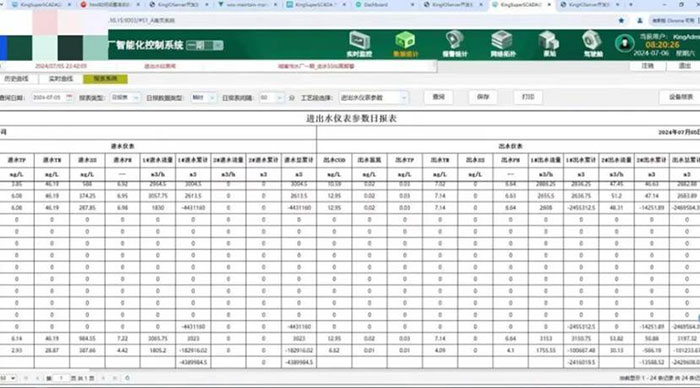Open the calendar icon in the query date field
The height and width of the screenshot is (388, 700).
pyautogui.click(x=69, y=97)
